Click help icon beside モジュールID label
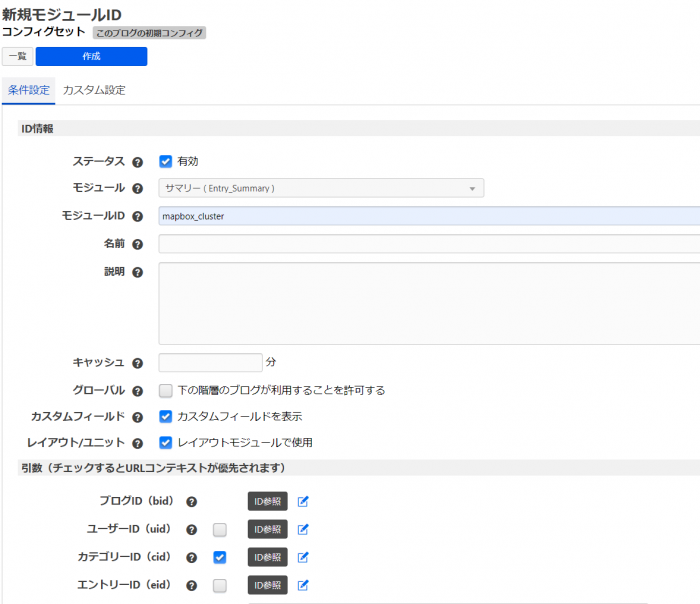The height and width of the screenshot is (604, 700). click(x=138, y=216)
